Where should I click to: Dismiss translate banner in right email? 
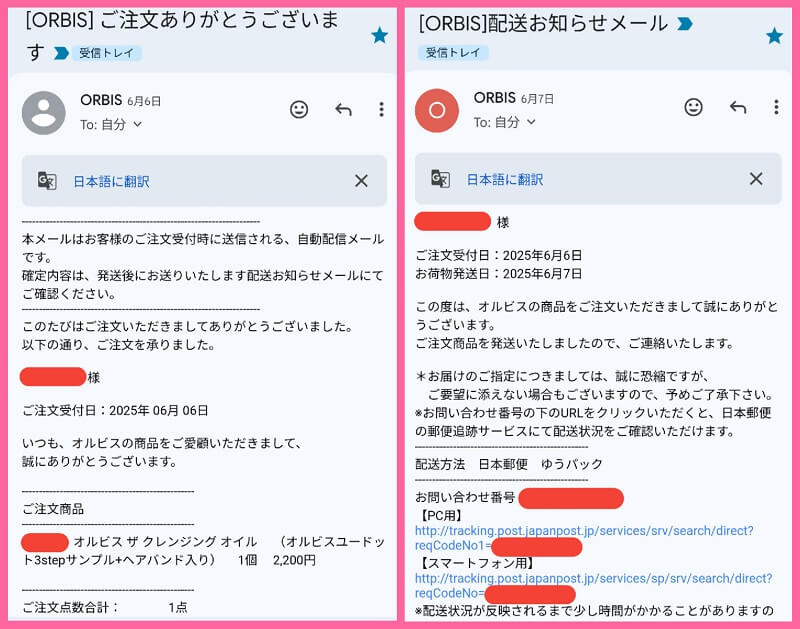coord(756,179)
